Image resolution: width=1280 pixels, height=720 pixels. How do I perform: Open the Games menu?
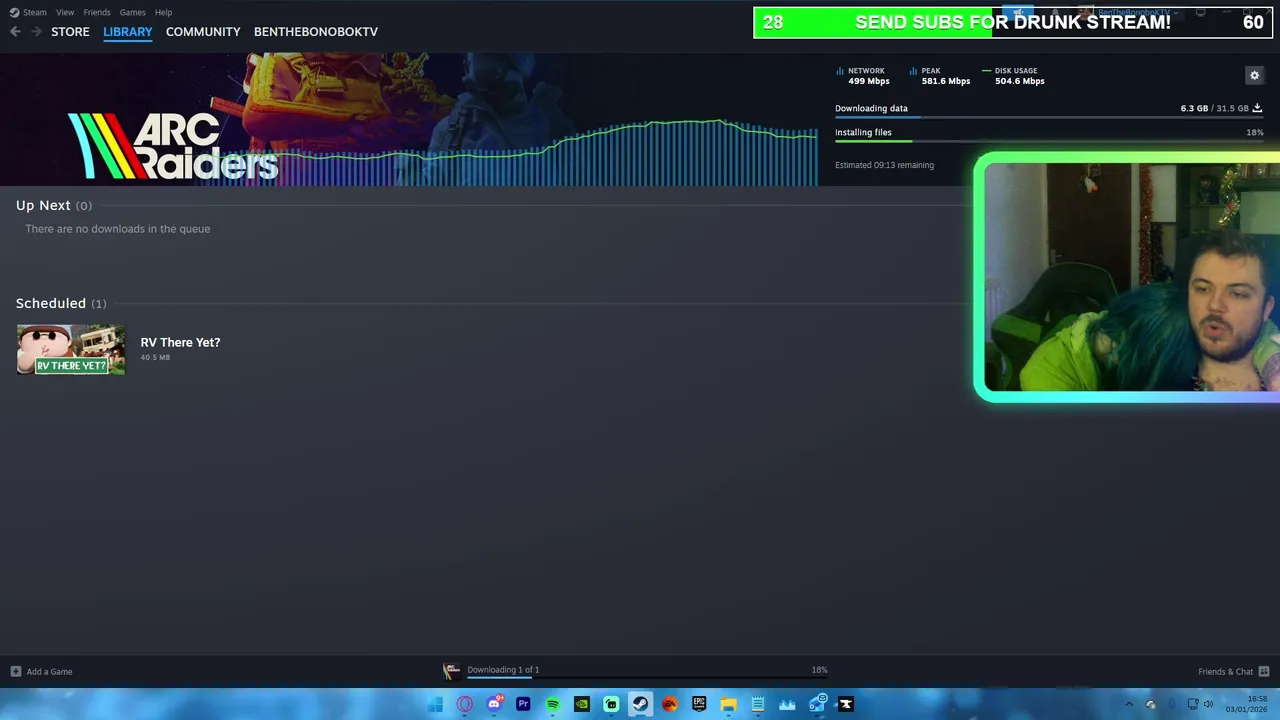[132, 12]
